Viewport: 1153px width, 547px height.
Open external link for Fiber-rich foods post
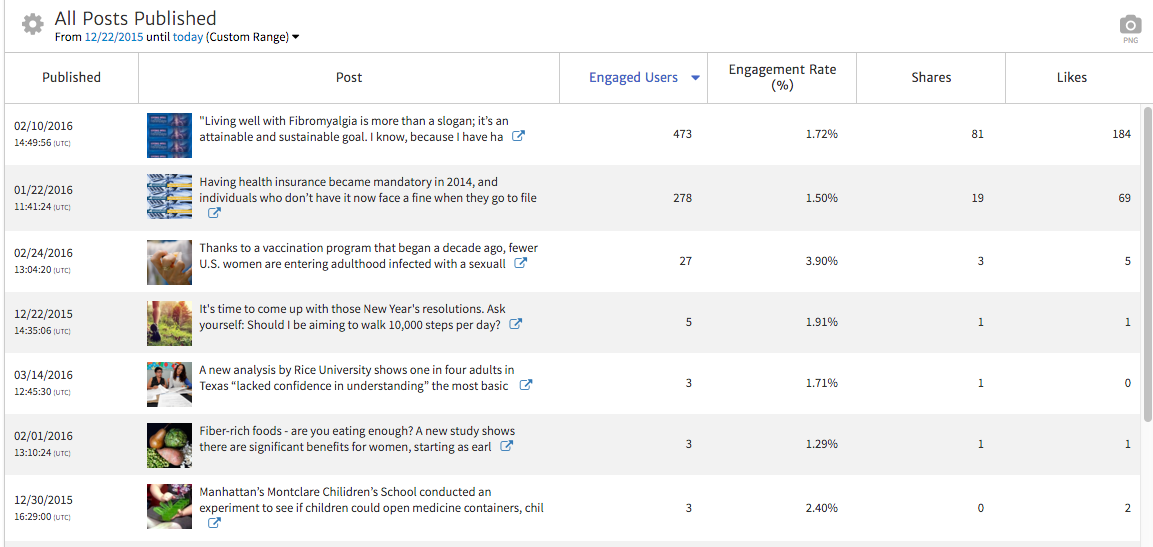pyautogui.click(x=507, y=447)
